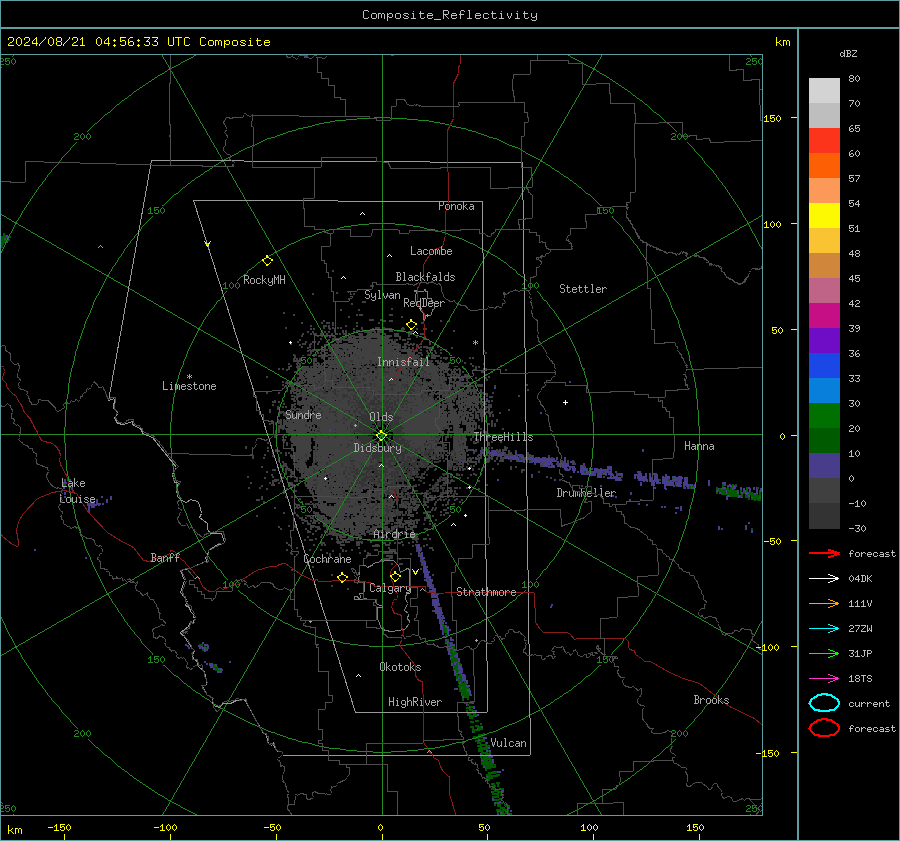The image size is (900, 841).
Task: Click the 39 dBZ purple color swatch
Action: click(824, 340)
